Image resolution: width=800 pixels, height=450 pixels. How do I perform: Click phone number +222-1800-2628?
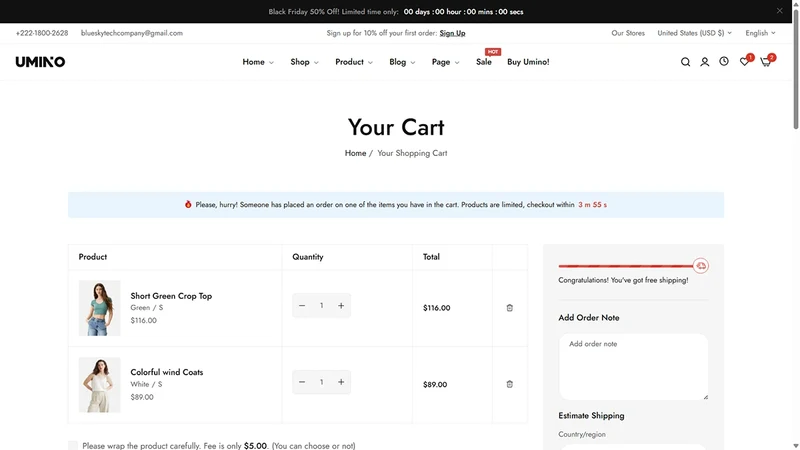pos(42,33)
